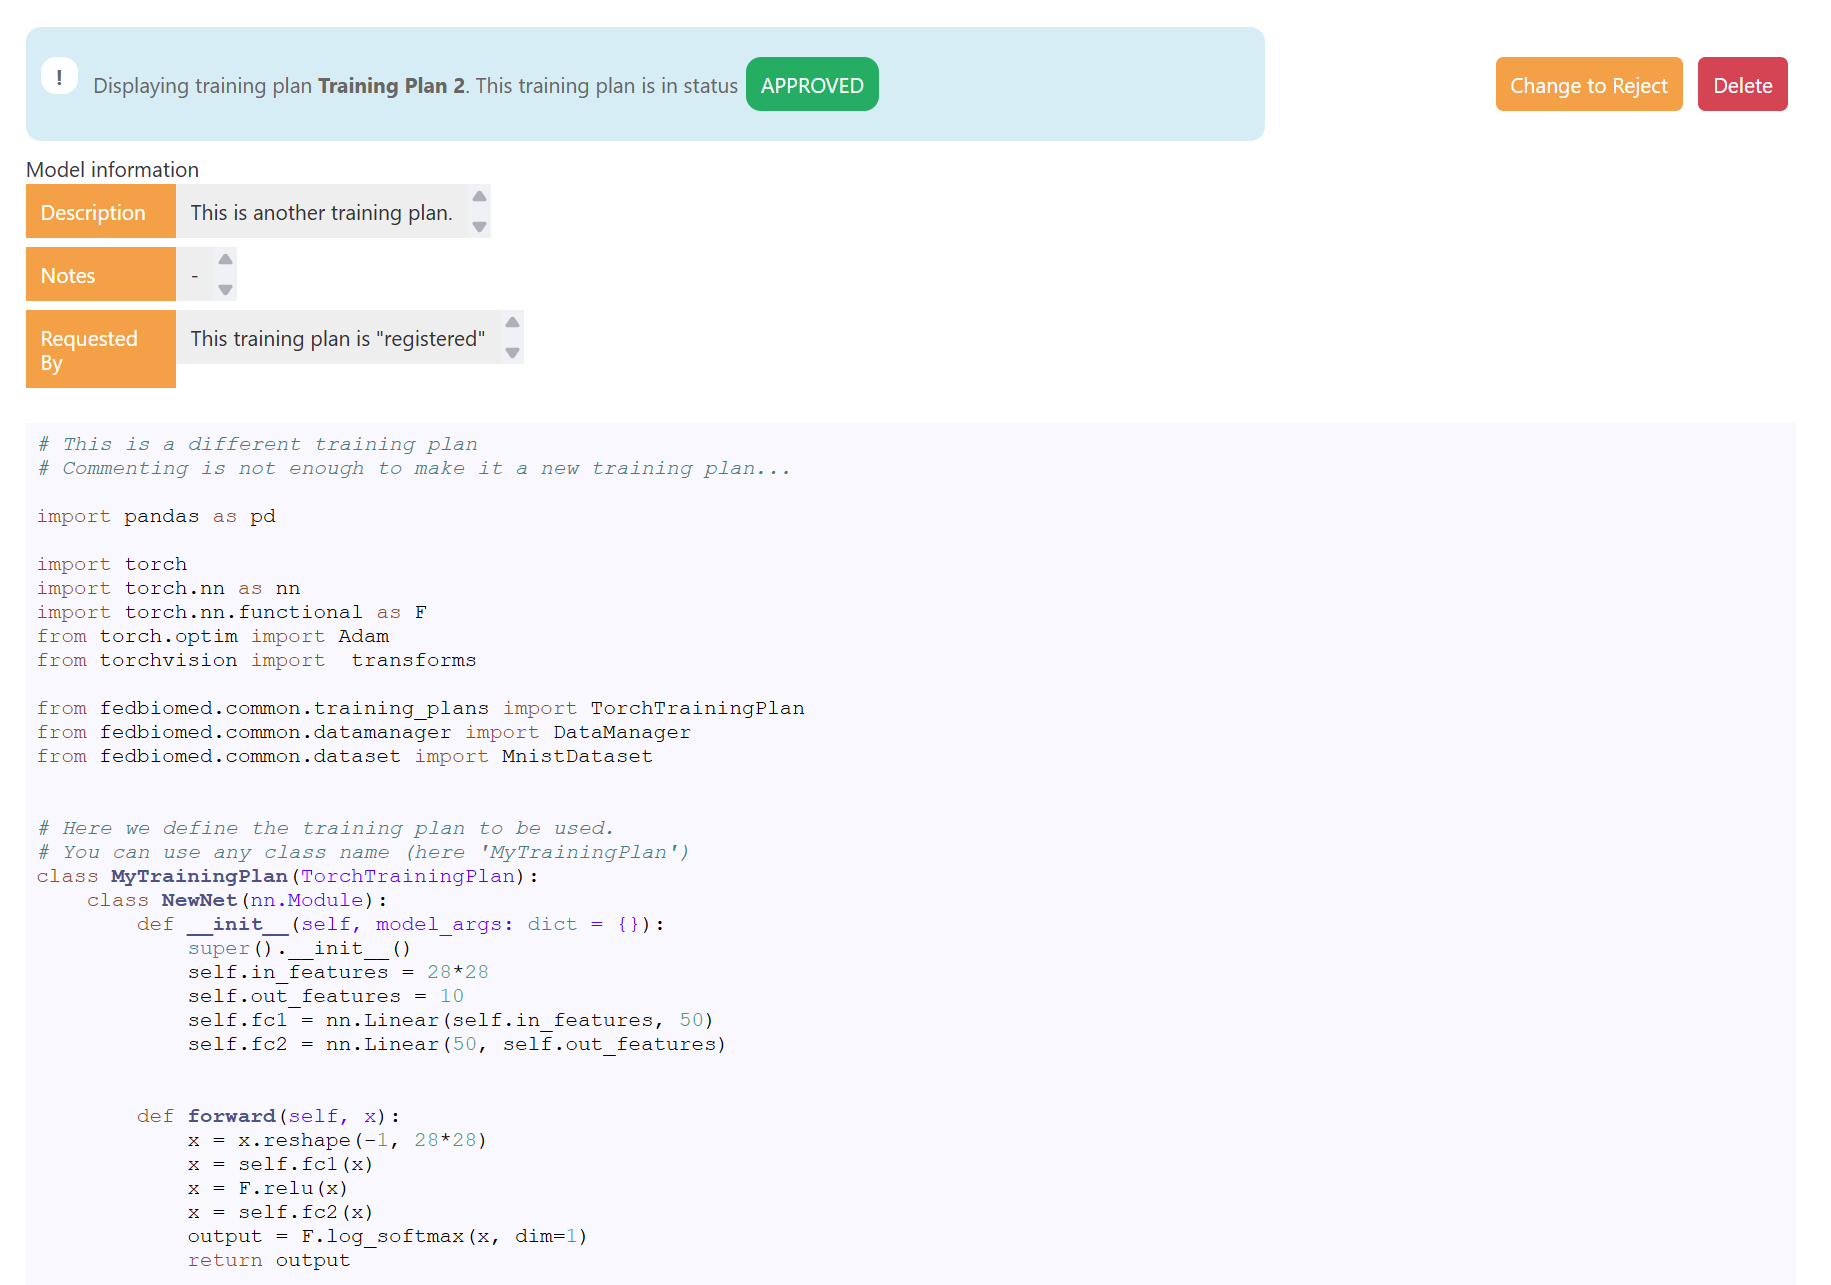Click up arrow in Description field
This screenshot has height=1285, width=1831.
pos(480,196)
